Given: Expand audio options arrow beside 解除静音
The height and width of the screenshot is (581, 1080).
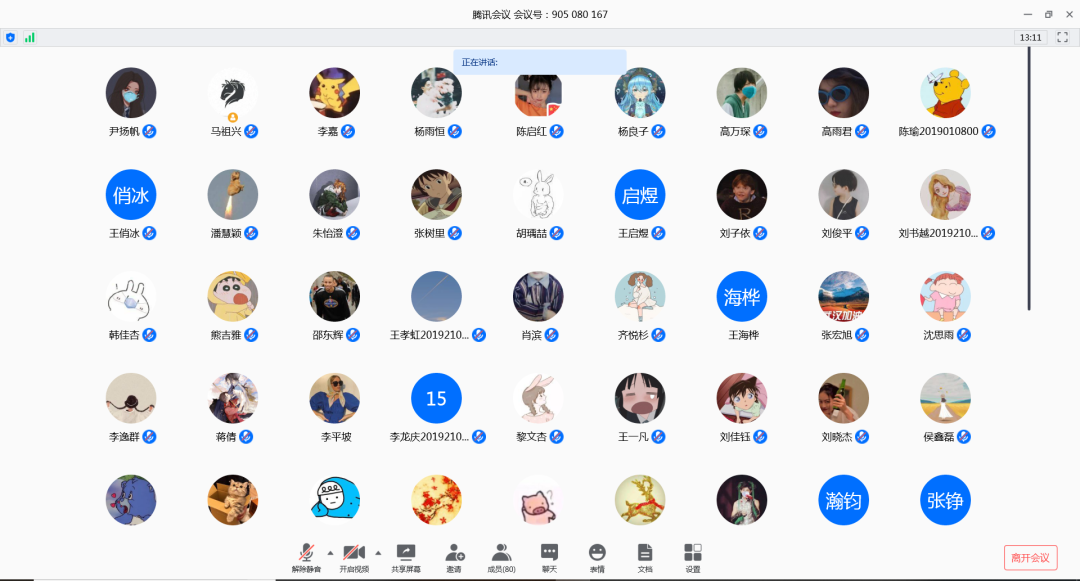Looking at the screenshot, I should click(x=330, y=552).
